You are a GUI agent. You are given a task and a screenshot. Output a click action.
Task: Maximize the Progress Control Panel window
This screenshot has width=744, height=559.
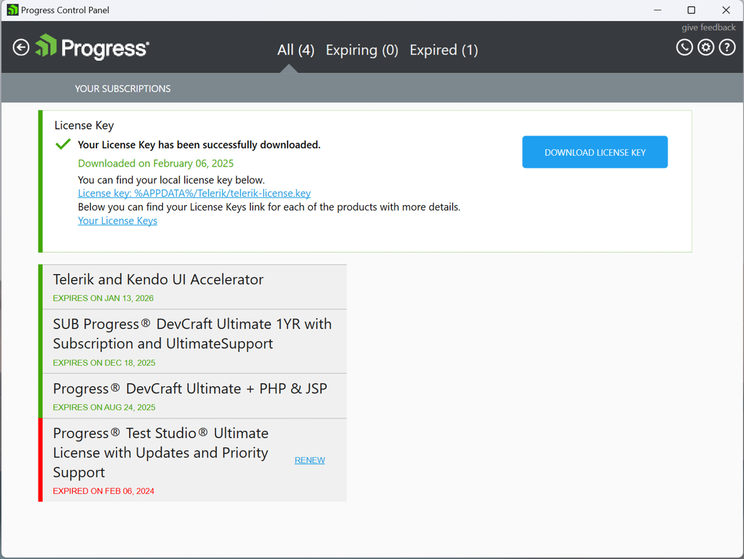pos(691,10)
